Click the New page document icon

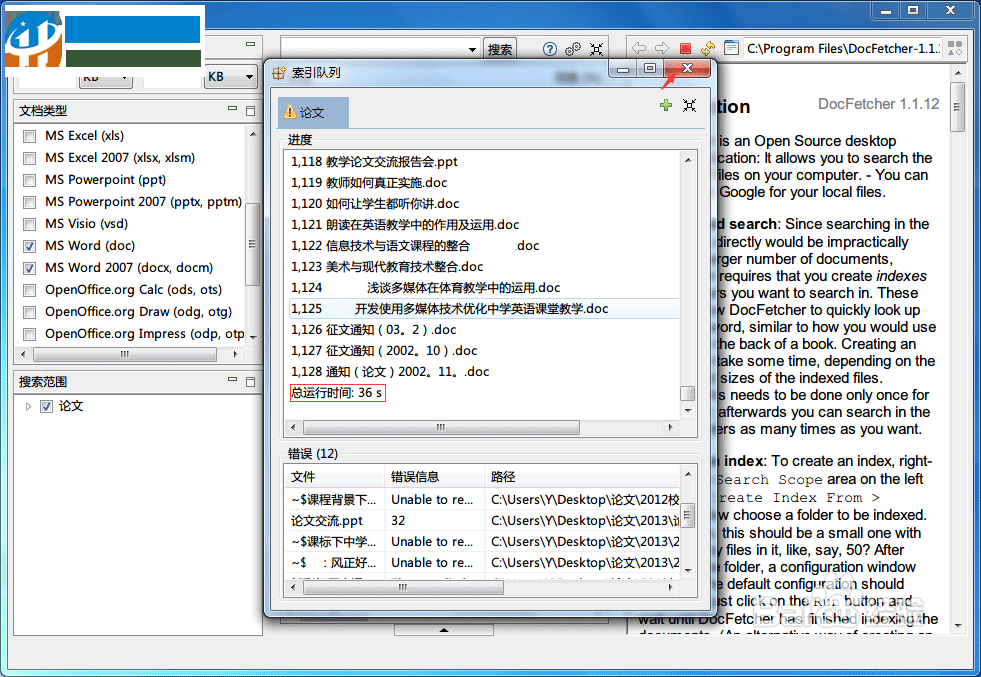[731, 47]
